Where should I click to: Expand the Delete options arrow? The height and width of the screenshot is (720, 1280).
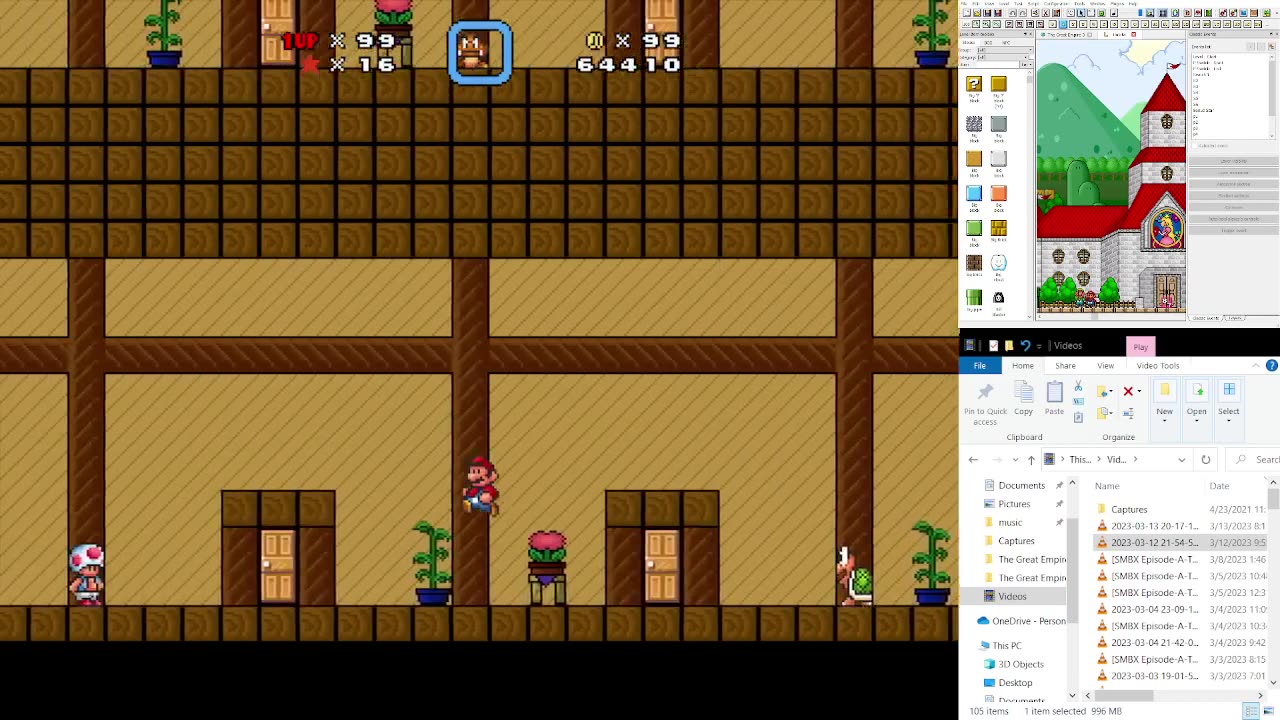point(1139,392)
